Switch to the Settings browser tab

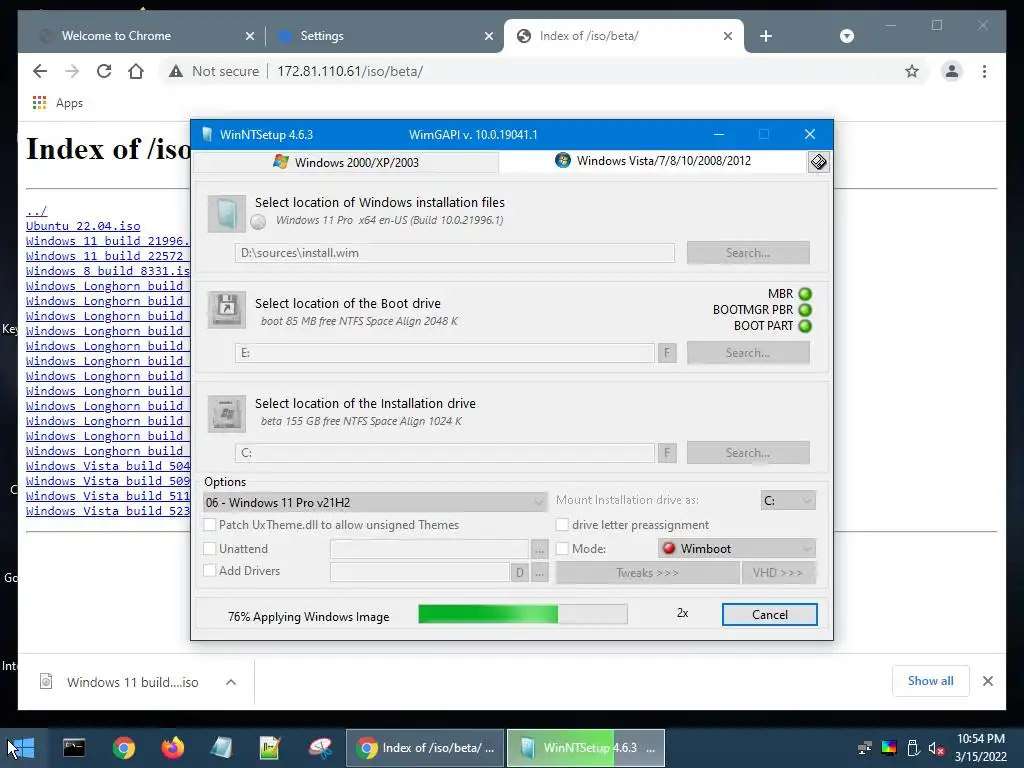point(384,36)
